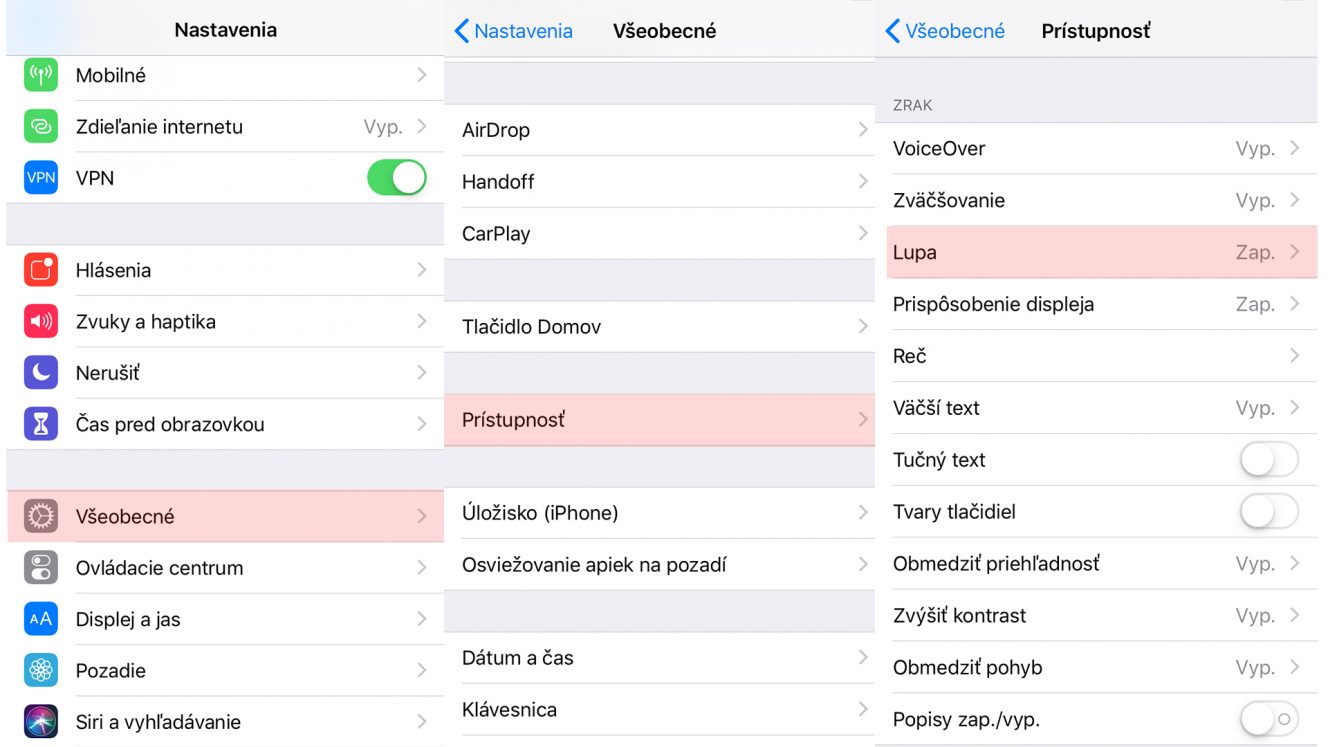Select the VoiceOver menu entry

[x=1096, y=149]
